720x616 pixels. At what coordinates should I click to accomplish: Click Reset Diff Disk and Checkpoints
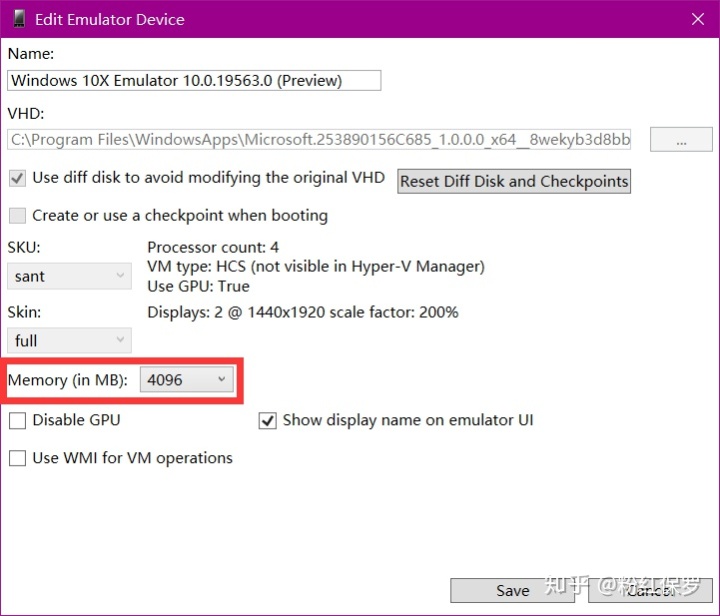[x=514, y=181]
